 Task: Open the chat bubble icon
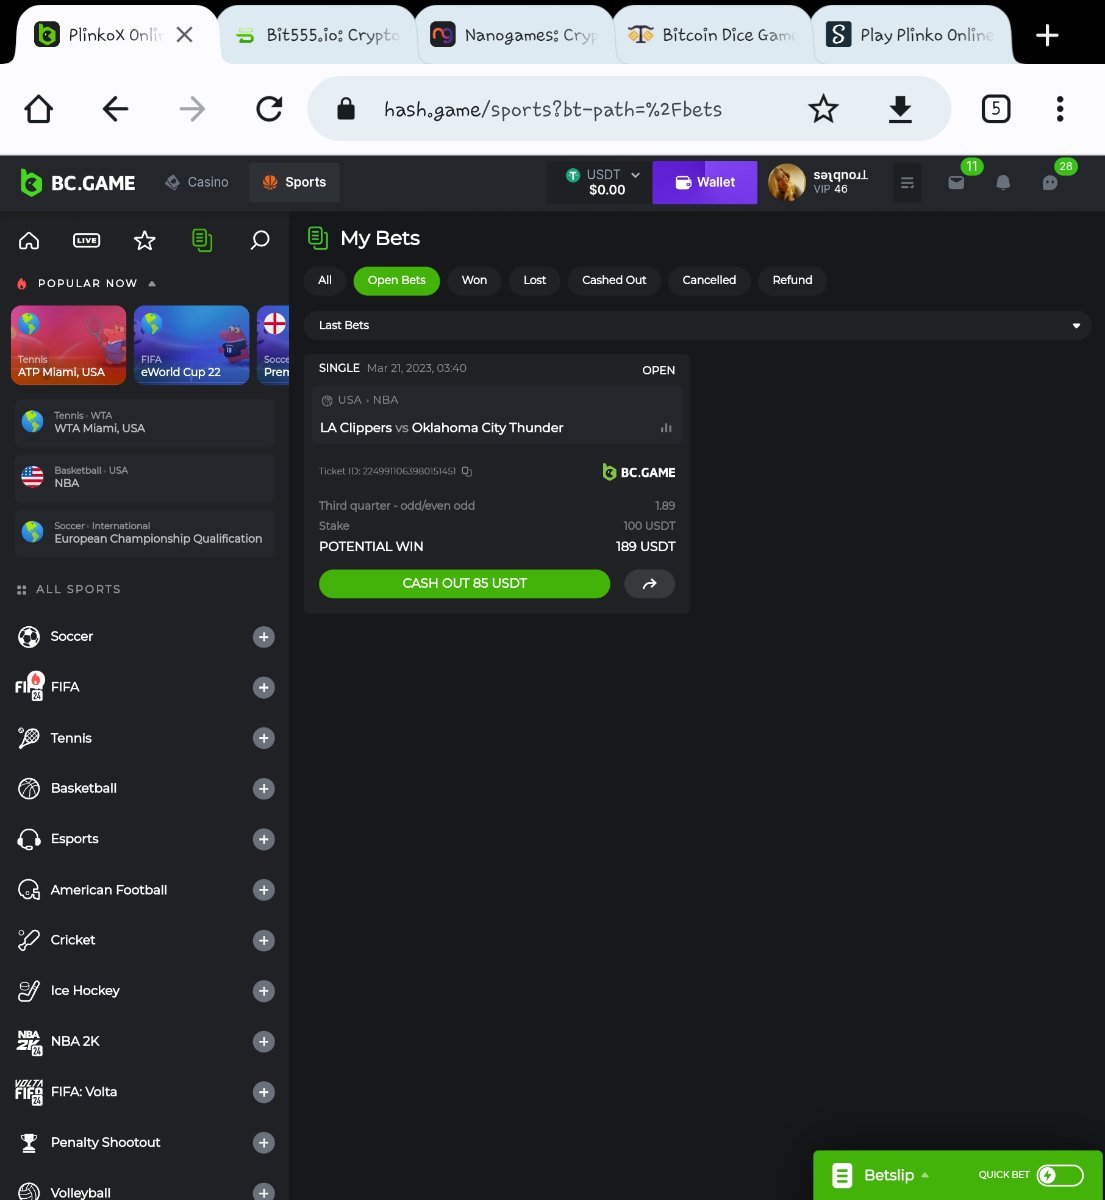point(1050,183)
